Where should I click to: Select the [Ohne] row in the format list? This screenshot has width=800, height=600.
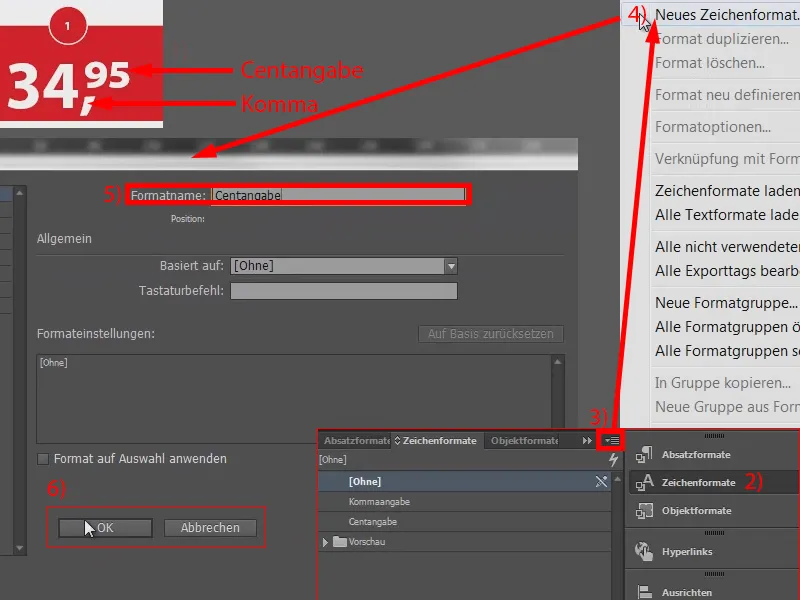[463, 481]
